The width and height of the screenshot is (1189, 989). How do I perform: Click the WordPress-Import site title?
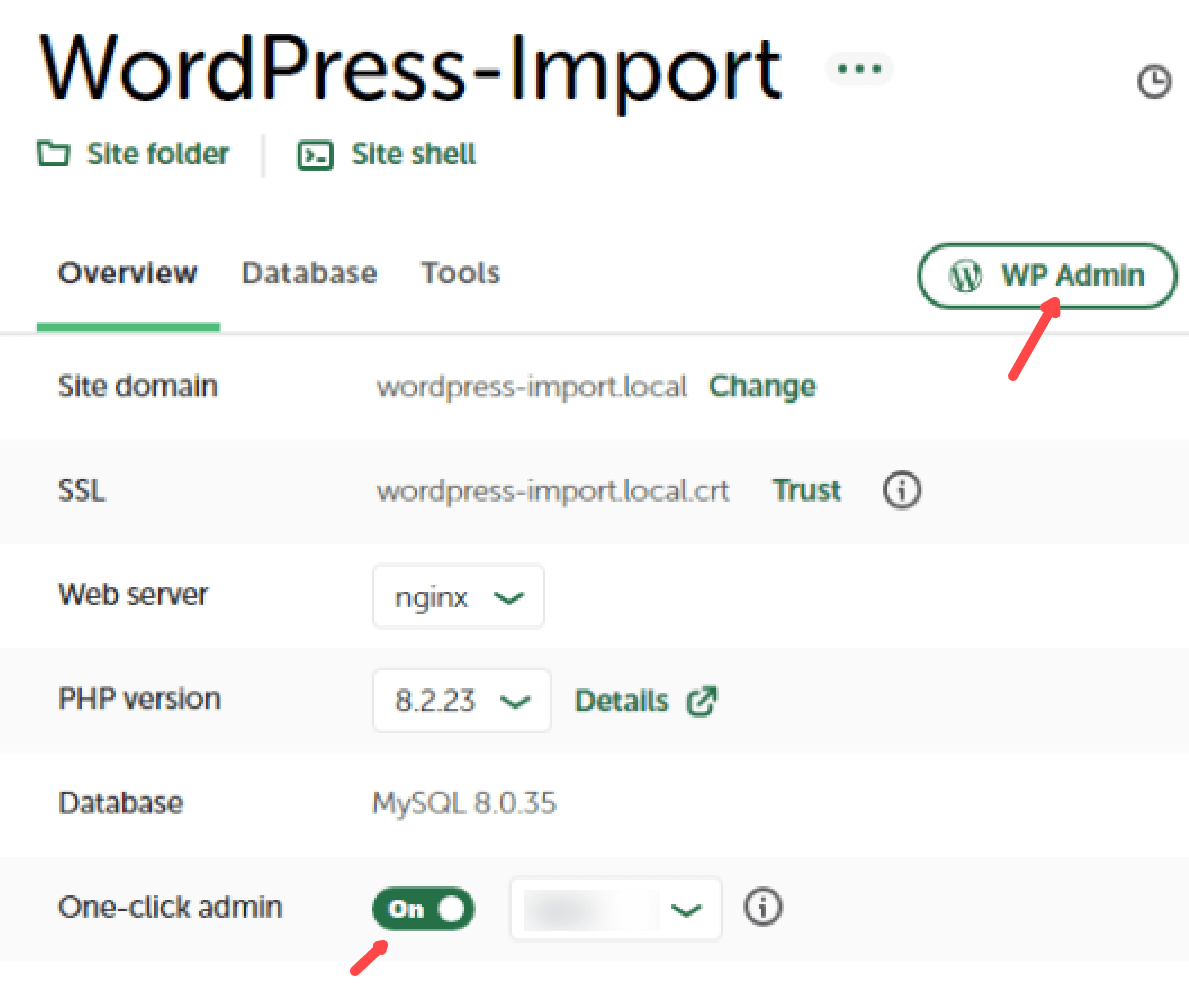pos(410,68)
